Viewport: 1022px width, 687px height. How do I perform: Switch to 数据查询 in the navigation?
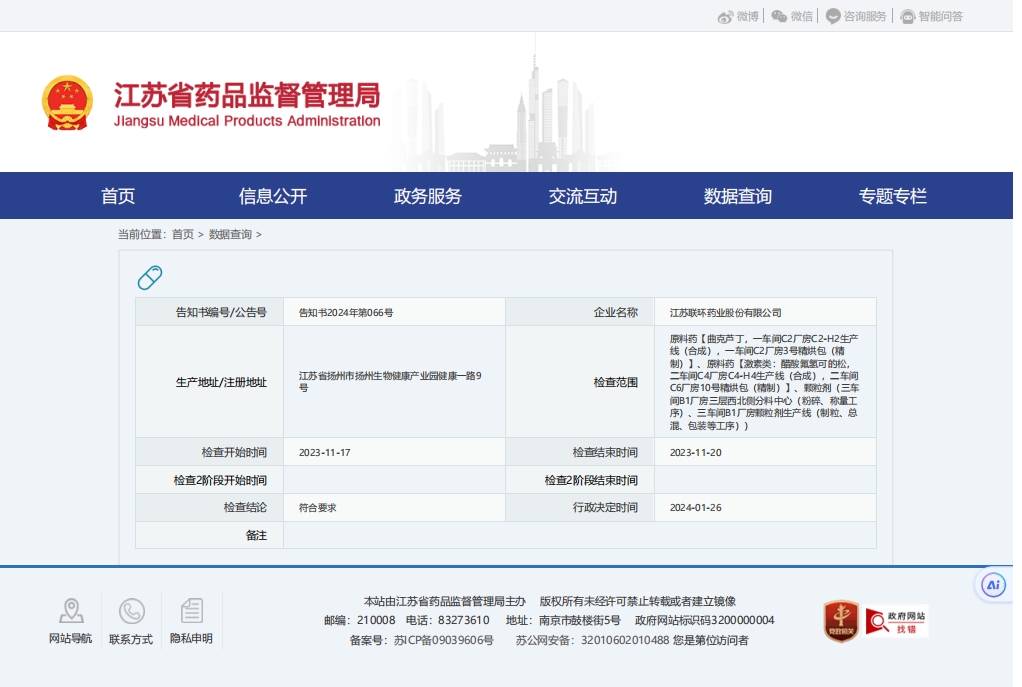tap(737, 195)
